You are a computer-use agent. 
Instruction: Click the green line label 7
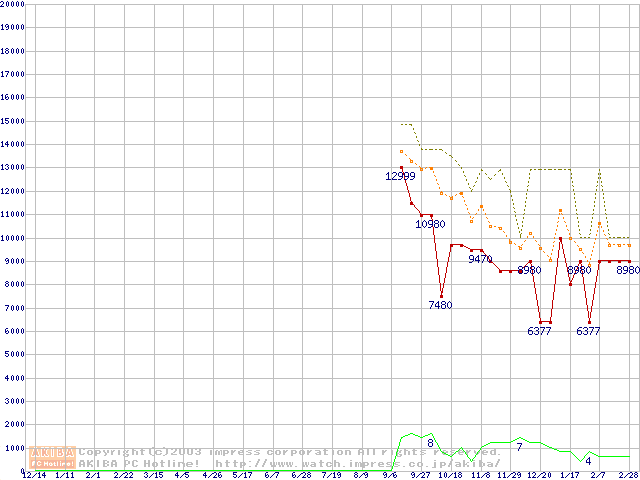pos(519,447)
